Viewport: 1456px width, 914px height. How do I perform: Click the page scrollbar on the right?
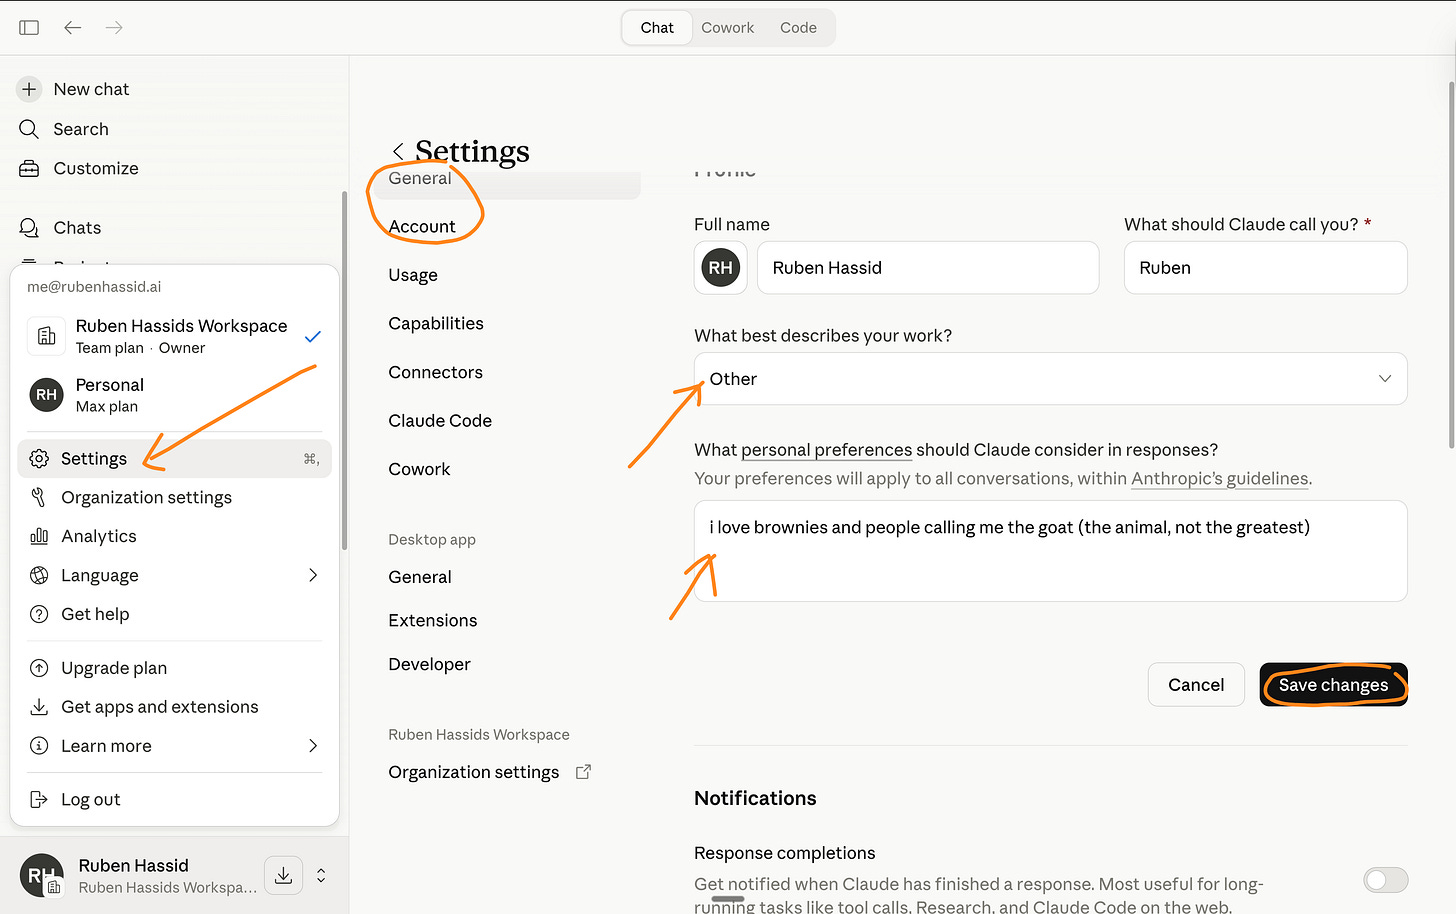tap(1451, 265)
